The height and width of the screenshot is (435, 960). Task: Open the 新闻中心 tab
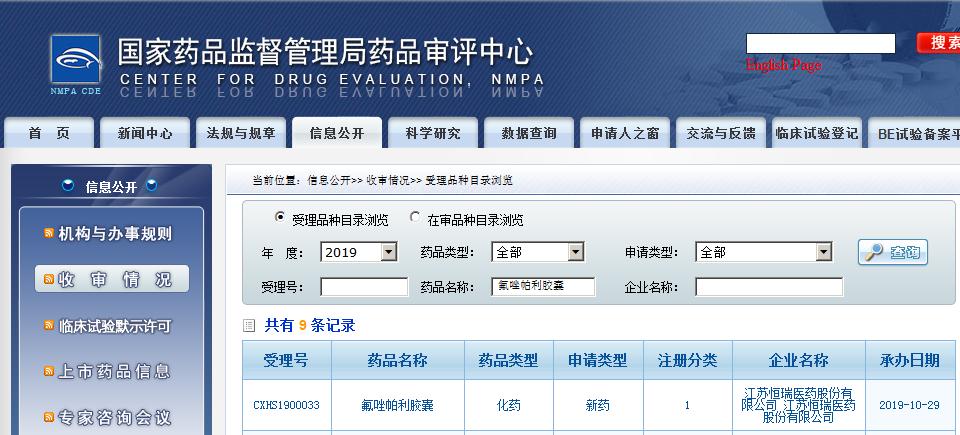click(x=145, y=133)
